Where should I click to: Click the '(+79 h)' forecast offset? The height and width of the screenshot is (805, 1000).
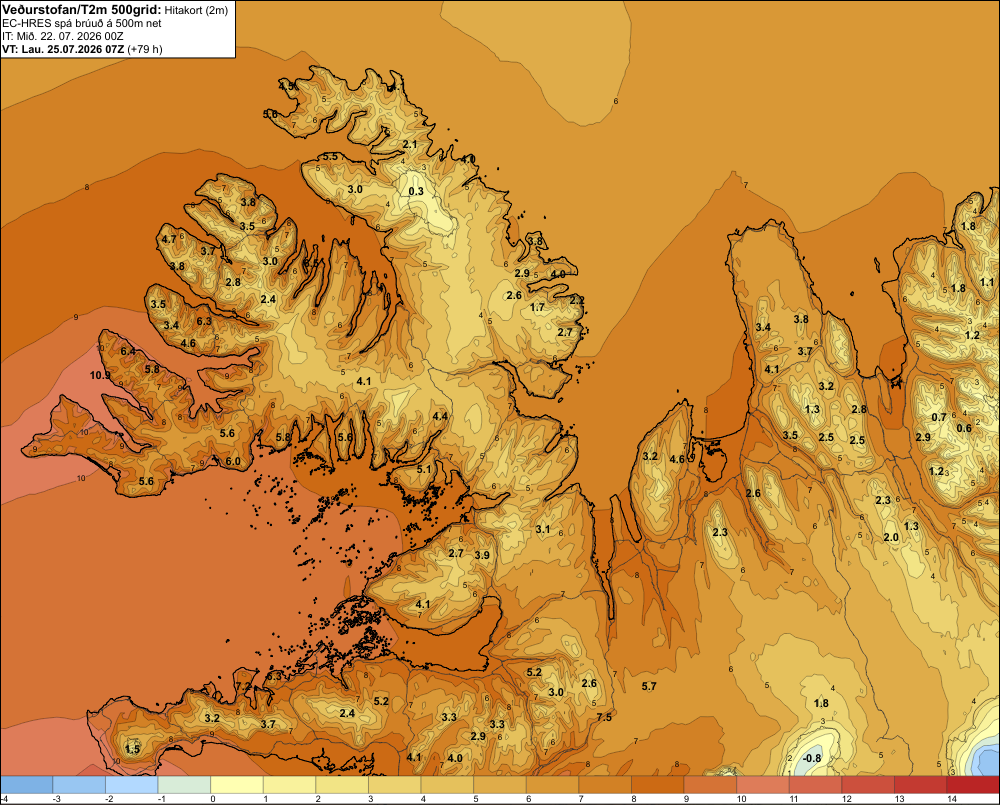point(145,49)
